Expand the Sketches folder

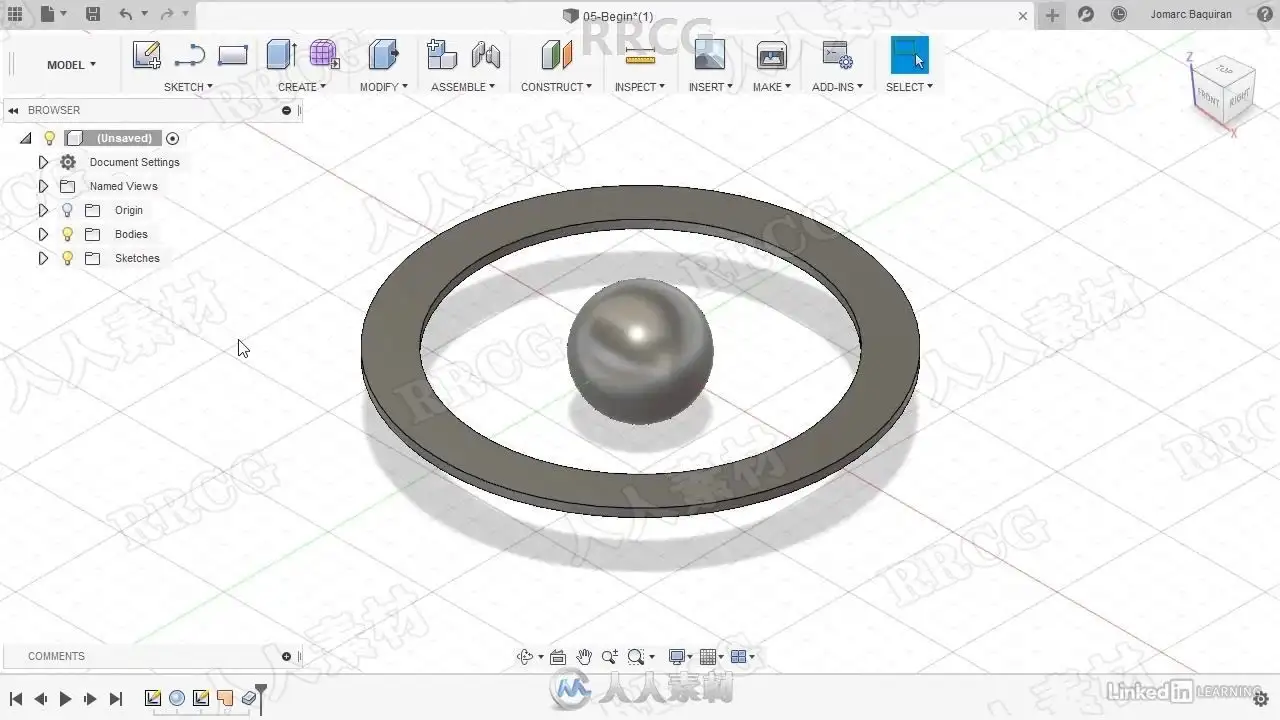[x=43, y=258]
